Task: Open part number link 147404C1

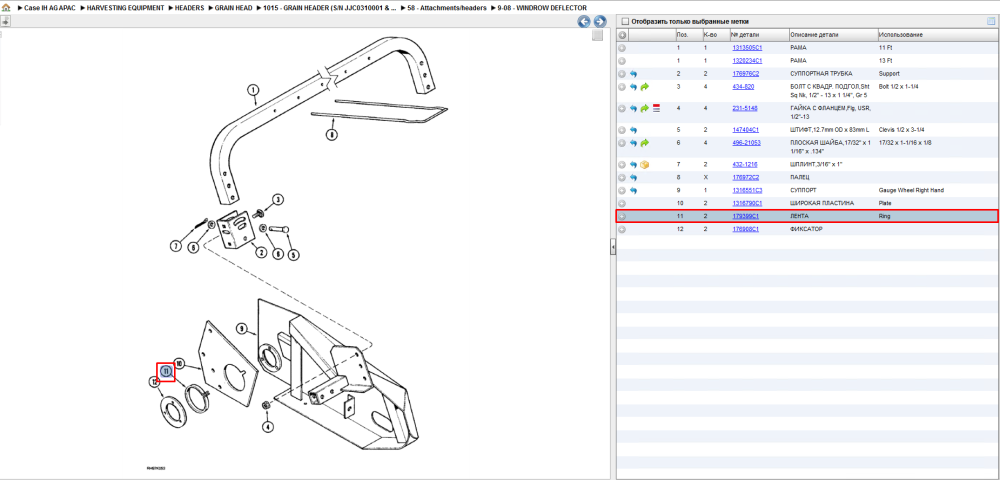Action: (x=746, y=130)
